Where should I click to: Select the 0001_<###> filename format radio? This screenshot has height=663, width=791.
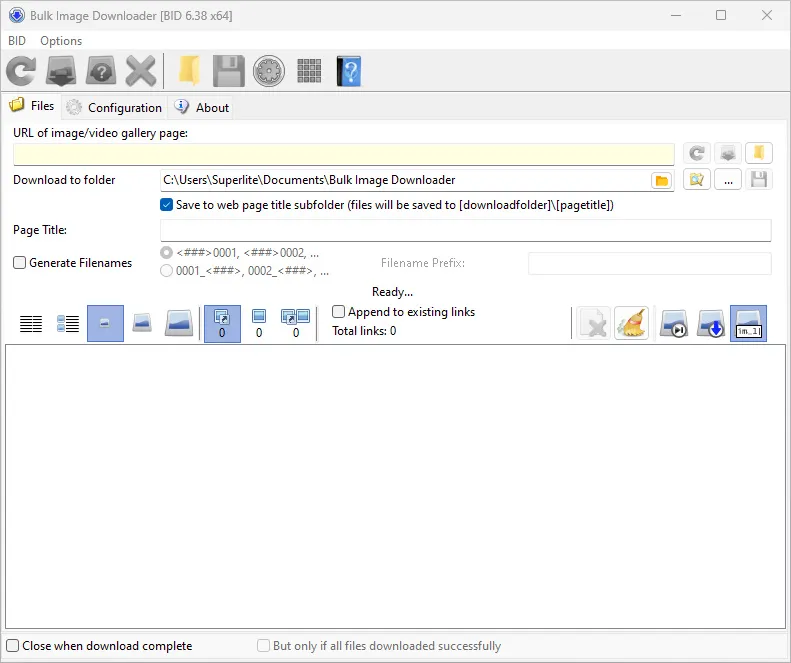click(x=166, y=271)
